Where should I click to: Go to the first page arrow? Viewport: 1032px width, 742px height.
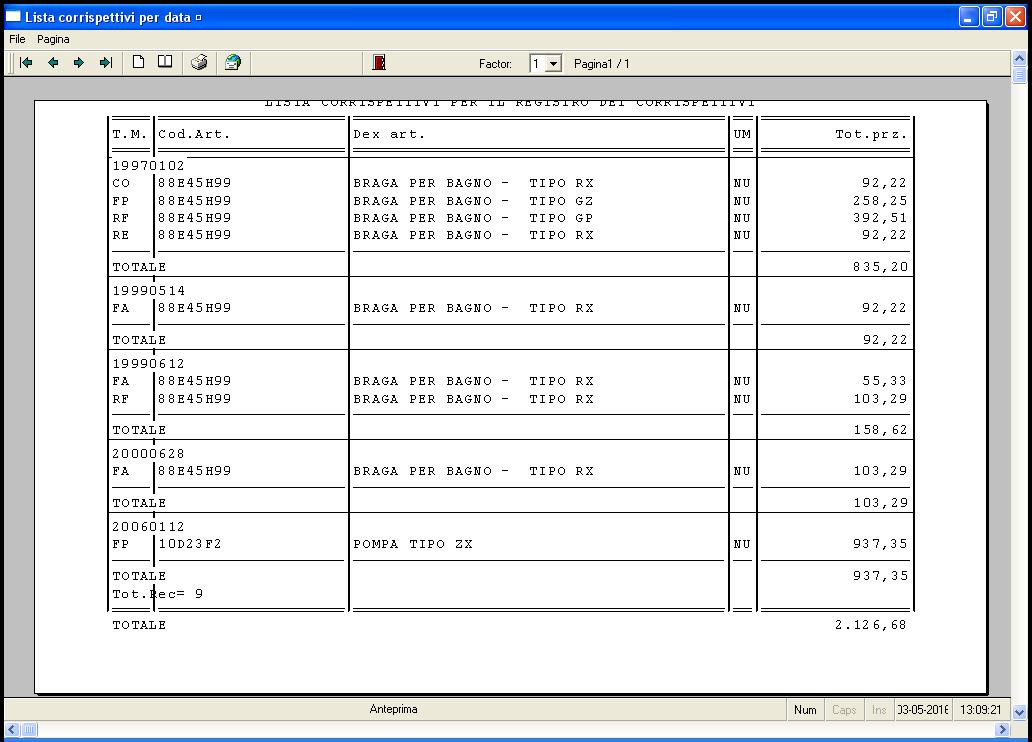(27, 63)
